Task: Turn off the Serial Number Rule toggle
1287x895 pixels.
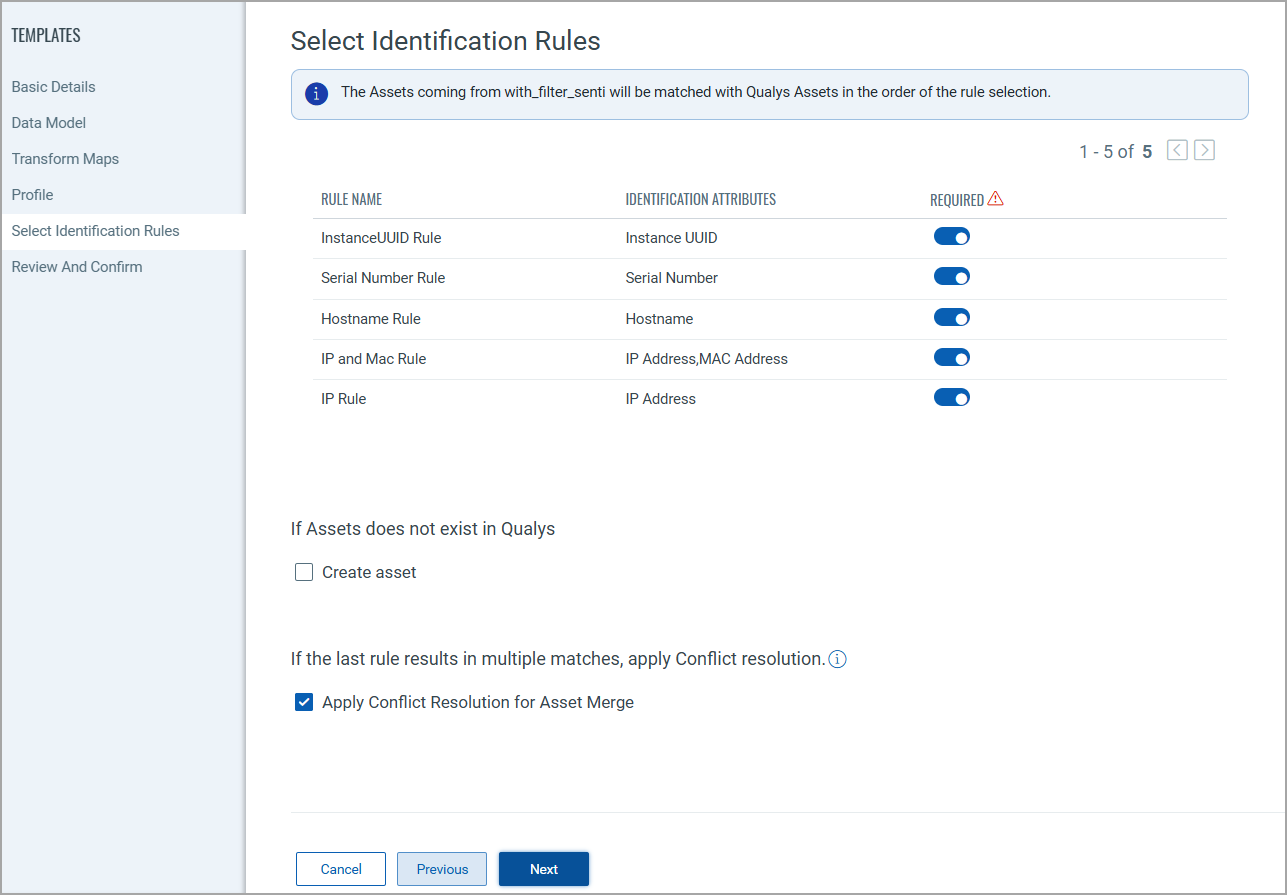Action: point(951,276)
